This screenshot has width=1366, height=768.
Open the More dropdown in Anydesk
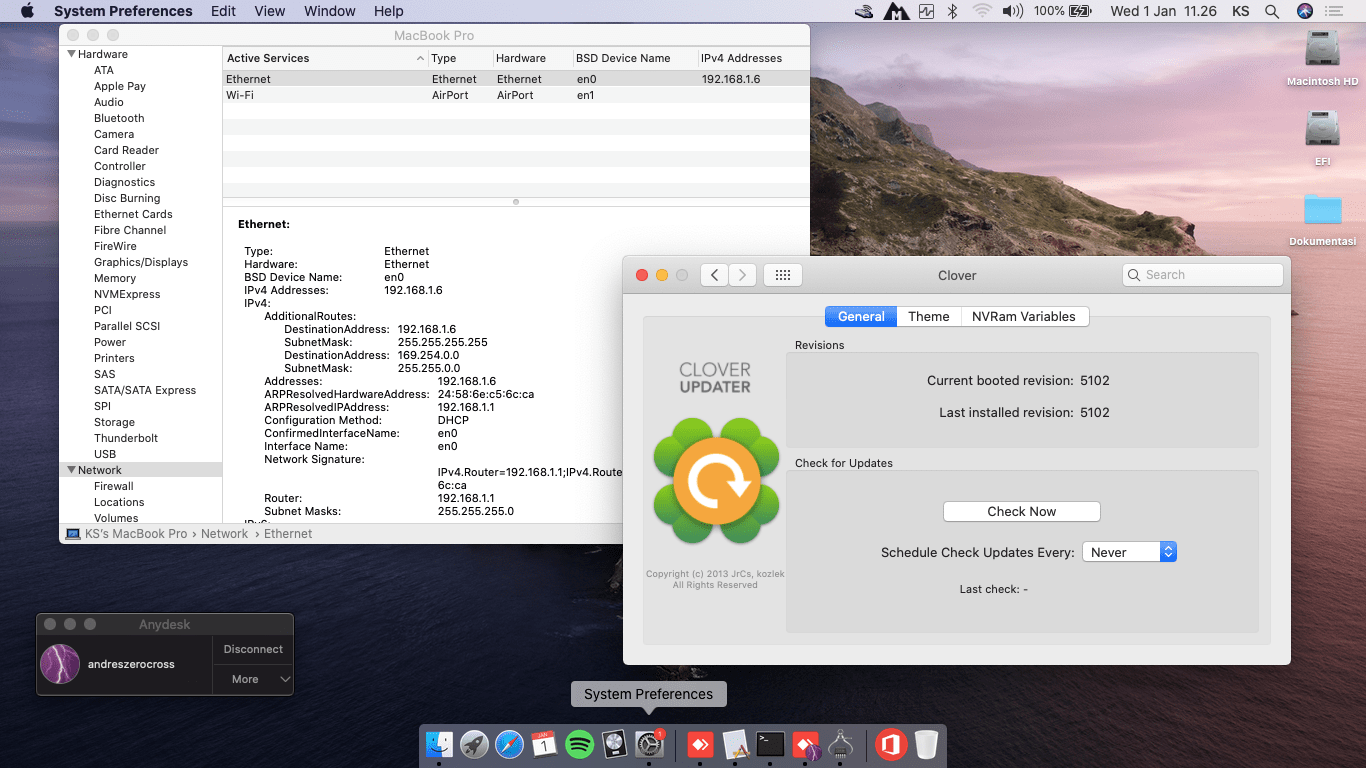pos(253,679)
